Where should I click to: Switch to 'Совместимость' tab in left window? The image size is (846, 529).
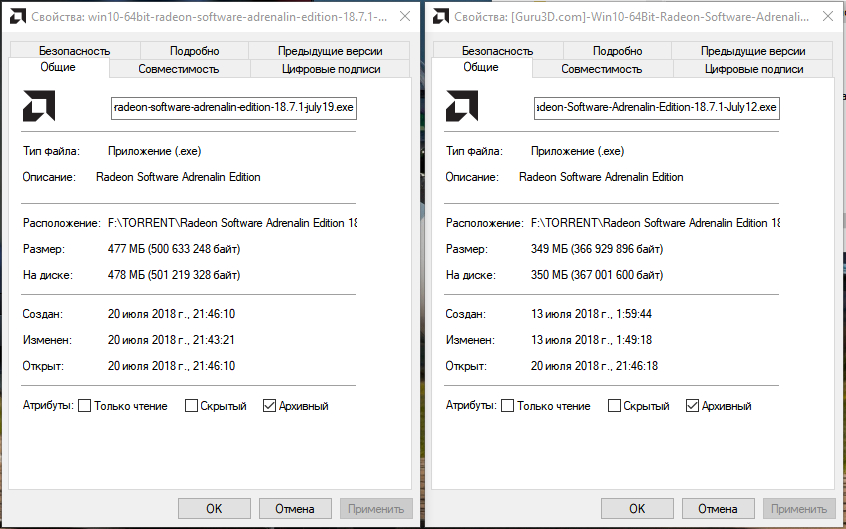click(x=179, y=69)
